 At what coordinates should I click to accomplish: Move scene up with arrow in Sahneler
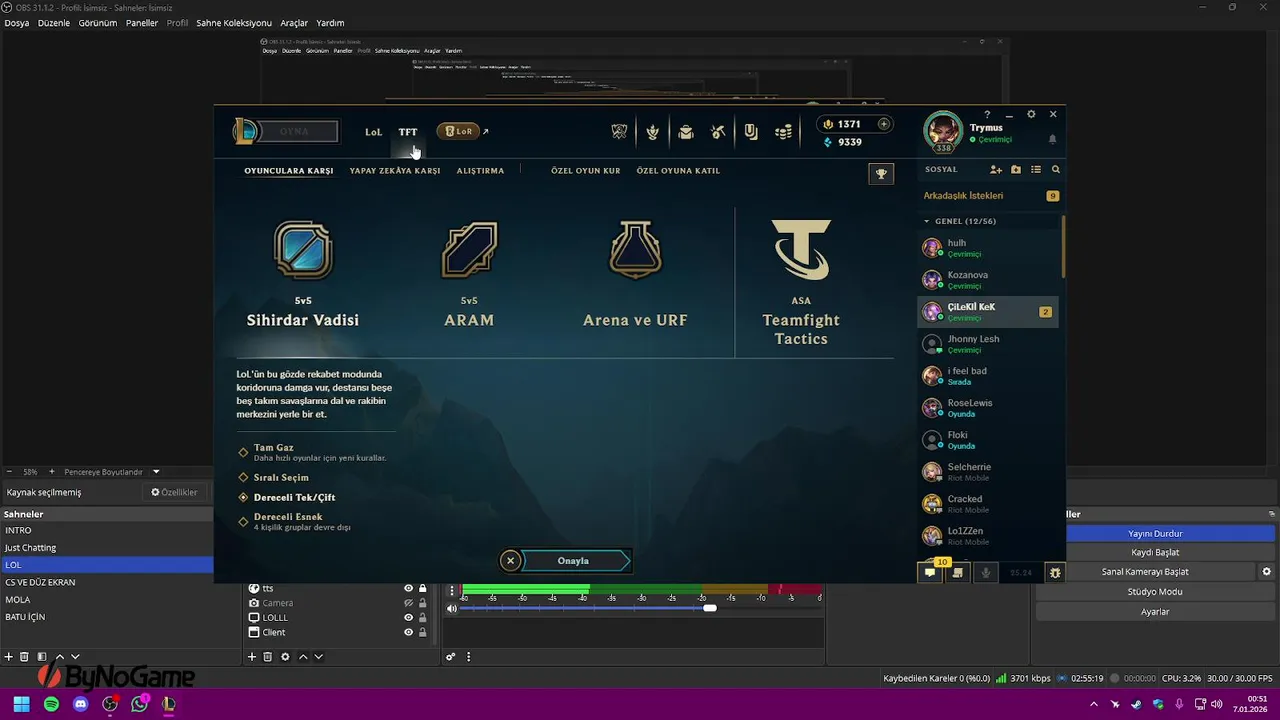[x=59, y=657]
